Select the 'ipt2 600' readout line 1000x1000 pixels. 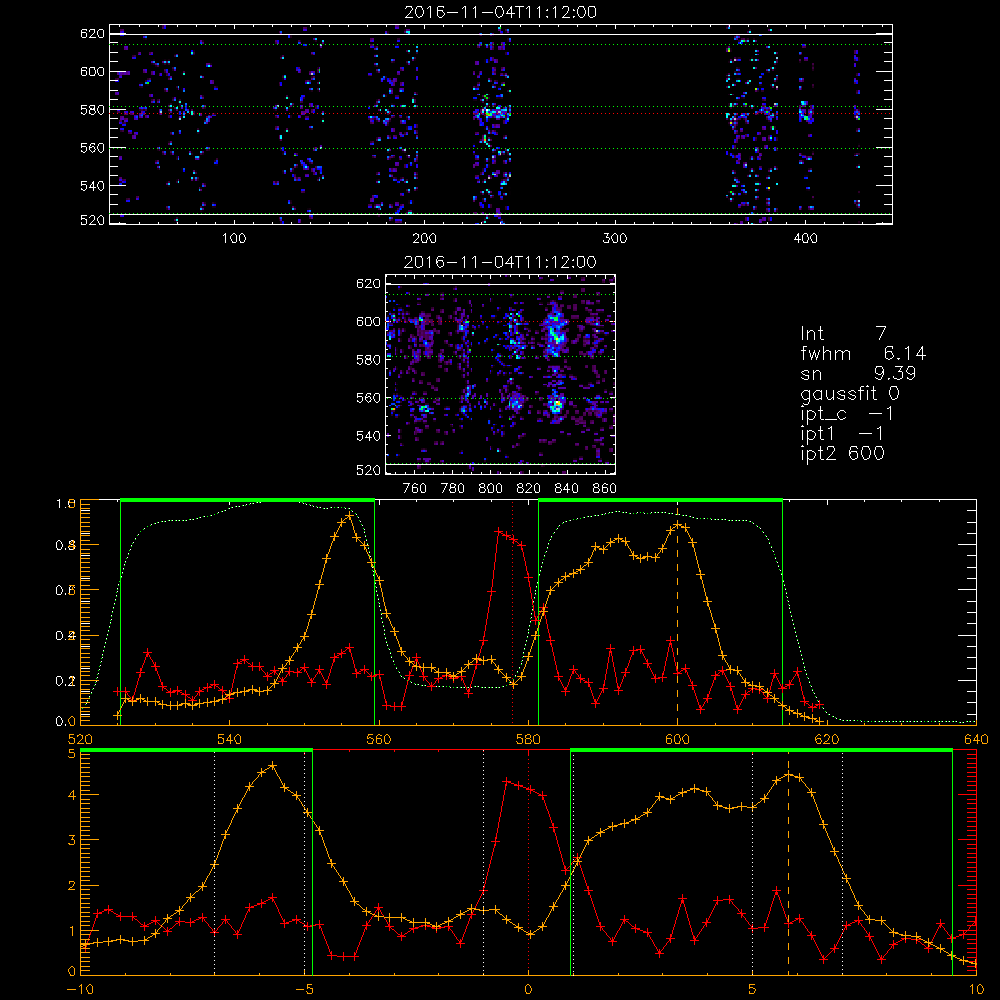pyautogui.click(x=842, y=453)
